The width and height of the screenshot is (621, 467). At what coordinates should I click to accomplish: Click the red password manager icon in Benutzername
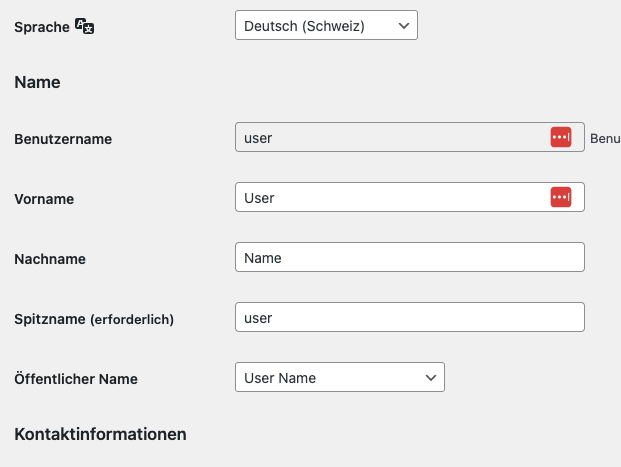[x=561, y=138]
